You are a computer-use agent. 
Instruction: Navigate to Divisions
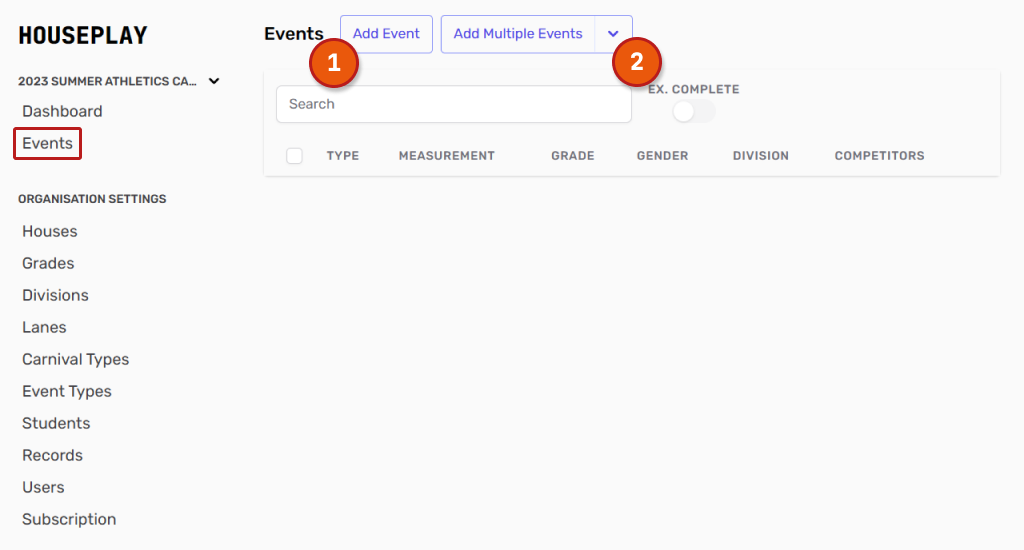click(55, 295)
